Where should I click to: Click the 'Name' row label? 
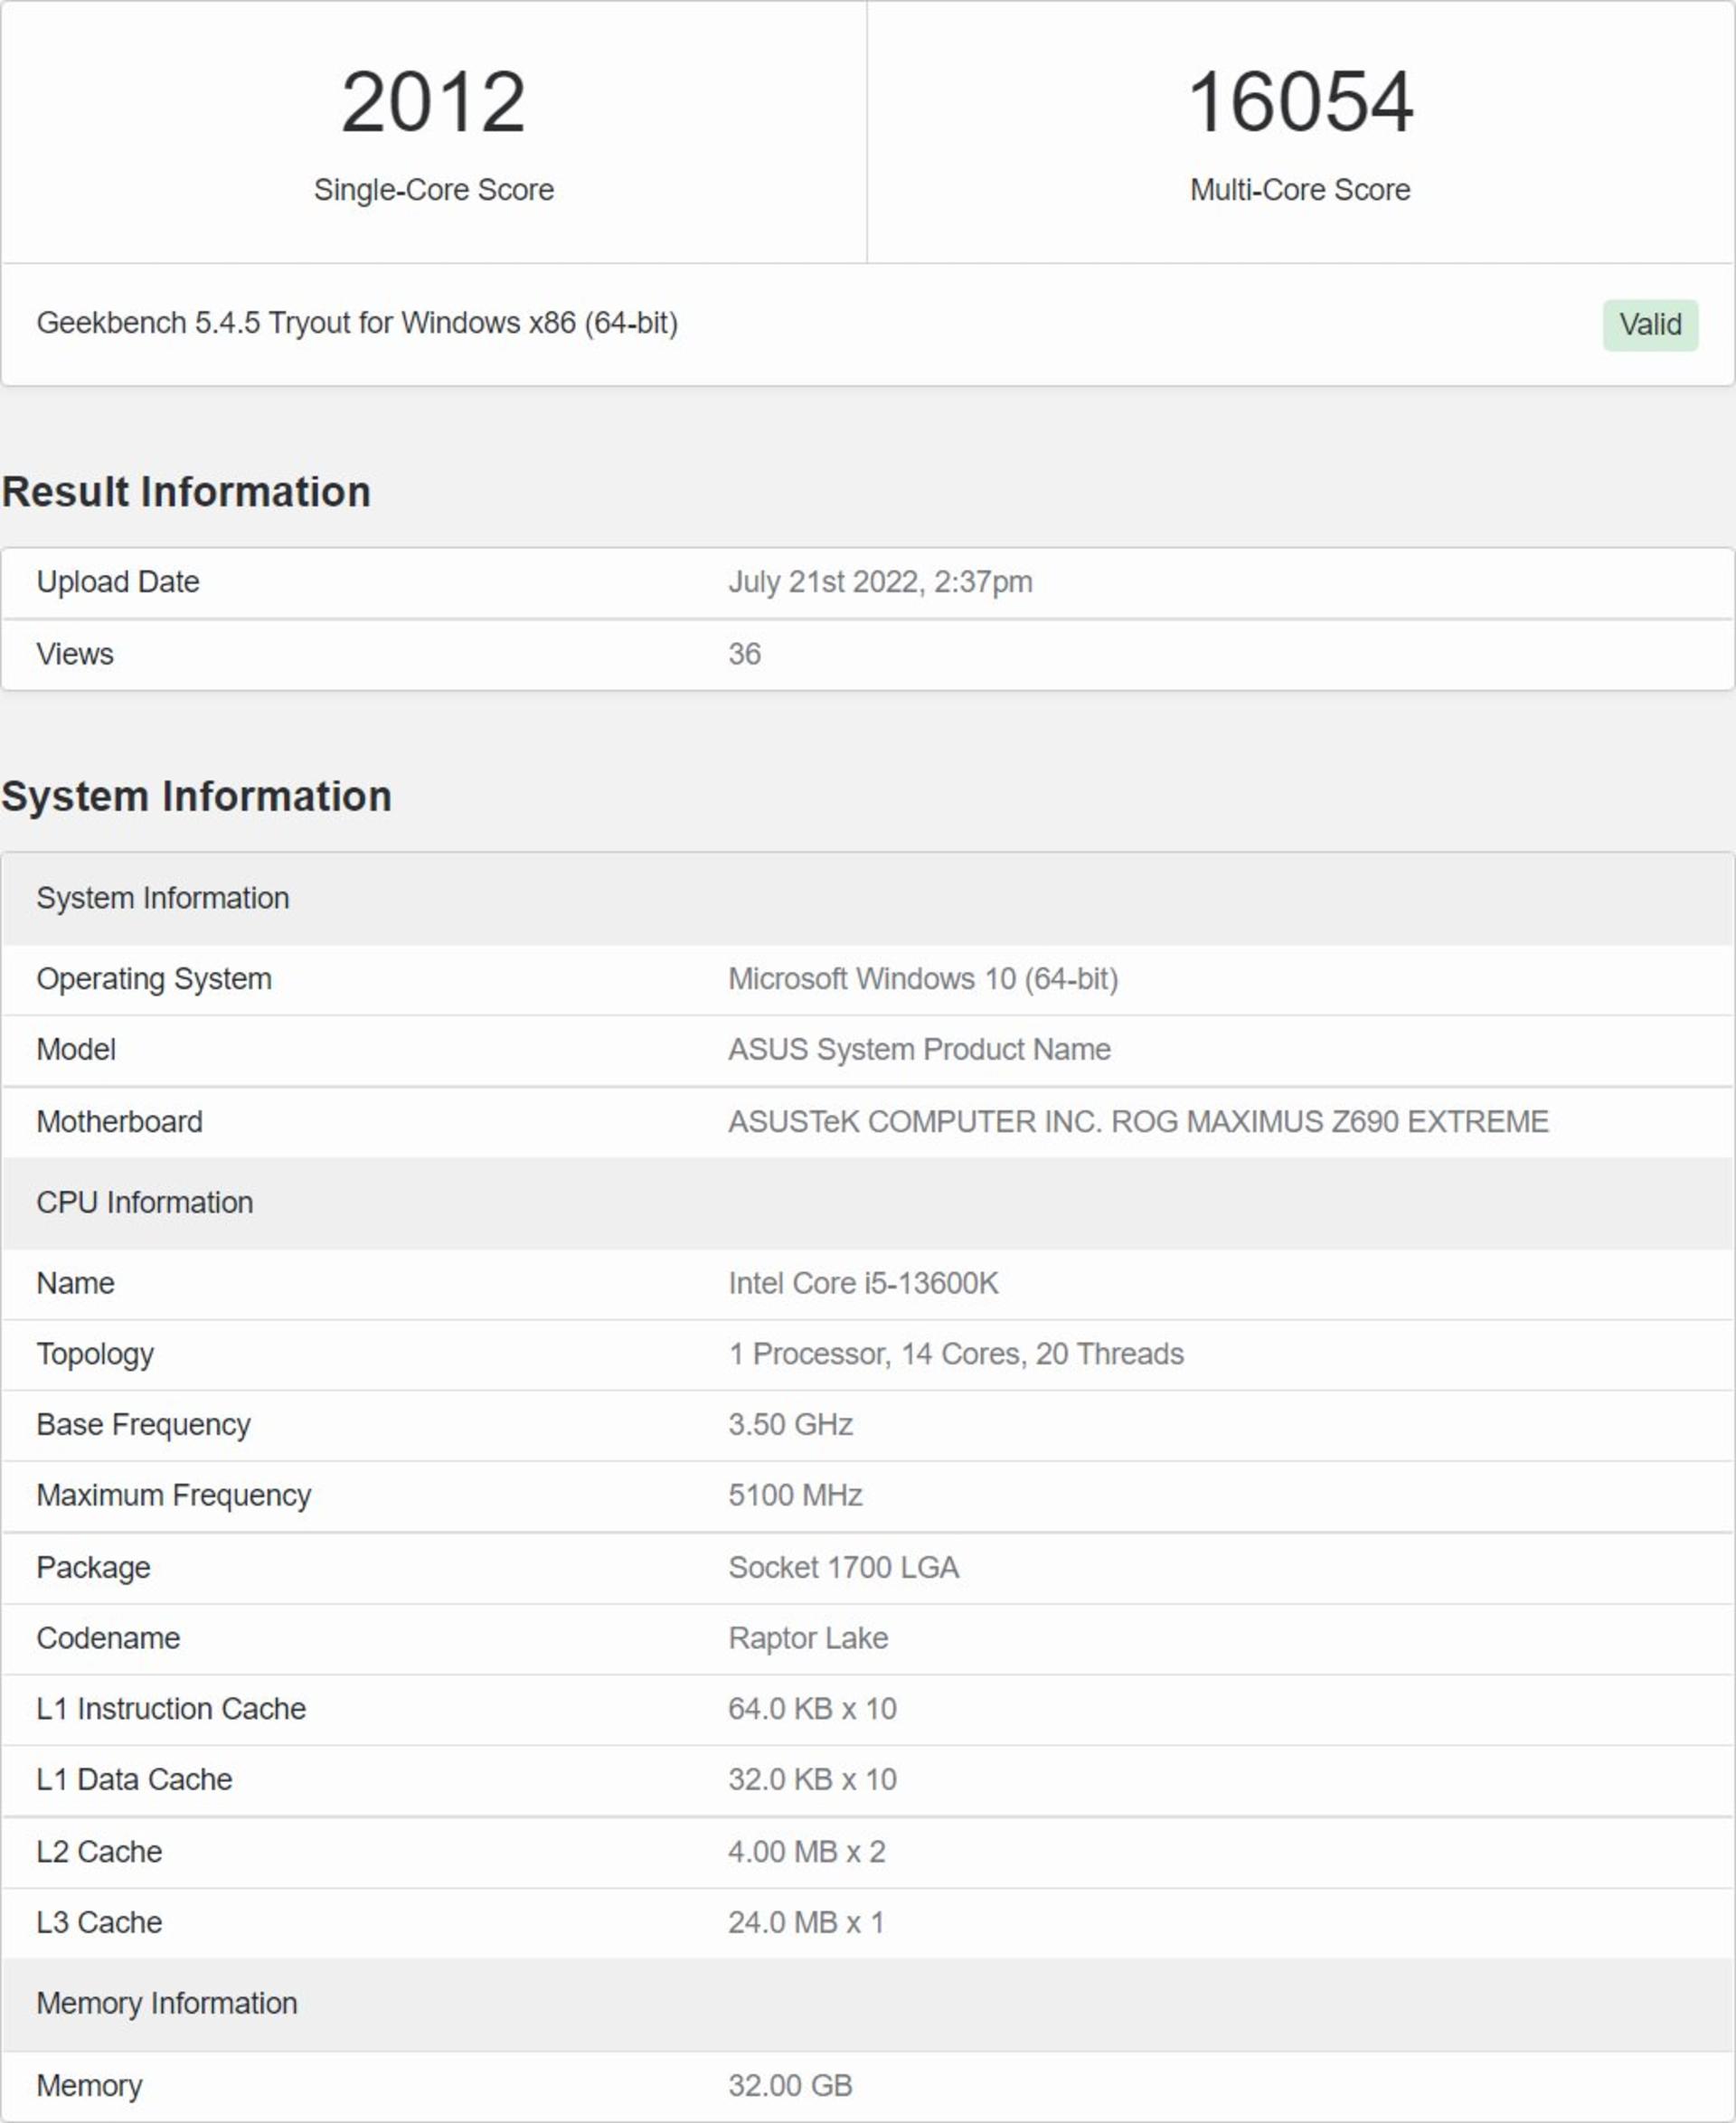(75, 1283)
